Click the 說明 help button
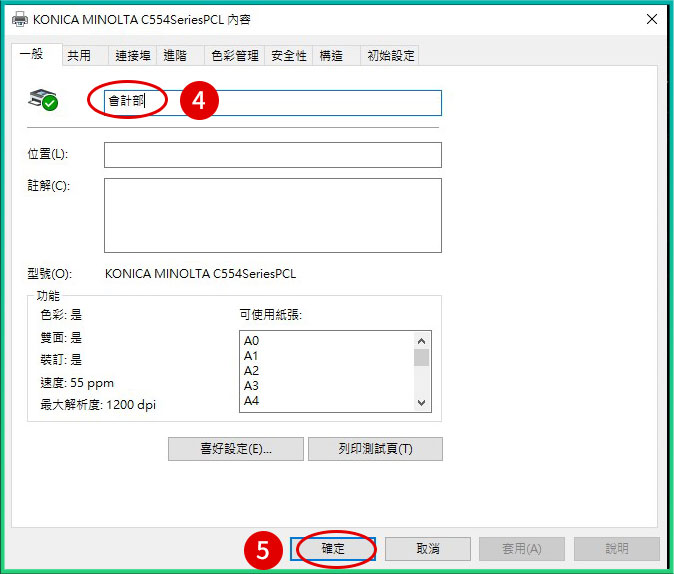 click(x=617, y=549)
